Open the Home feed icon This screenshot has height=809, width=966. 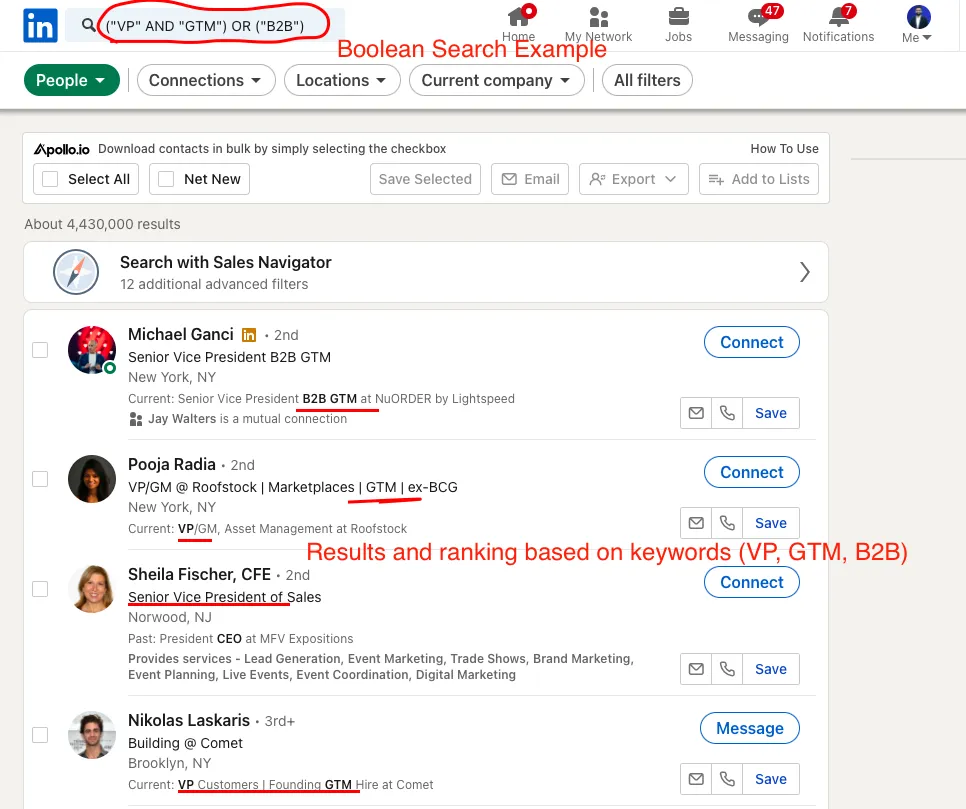pyautogui.click(x=518, y=17)
